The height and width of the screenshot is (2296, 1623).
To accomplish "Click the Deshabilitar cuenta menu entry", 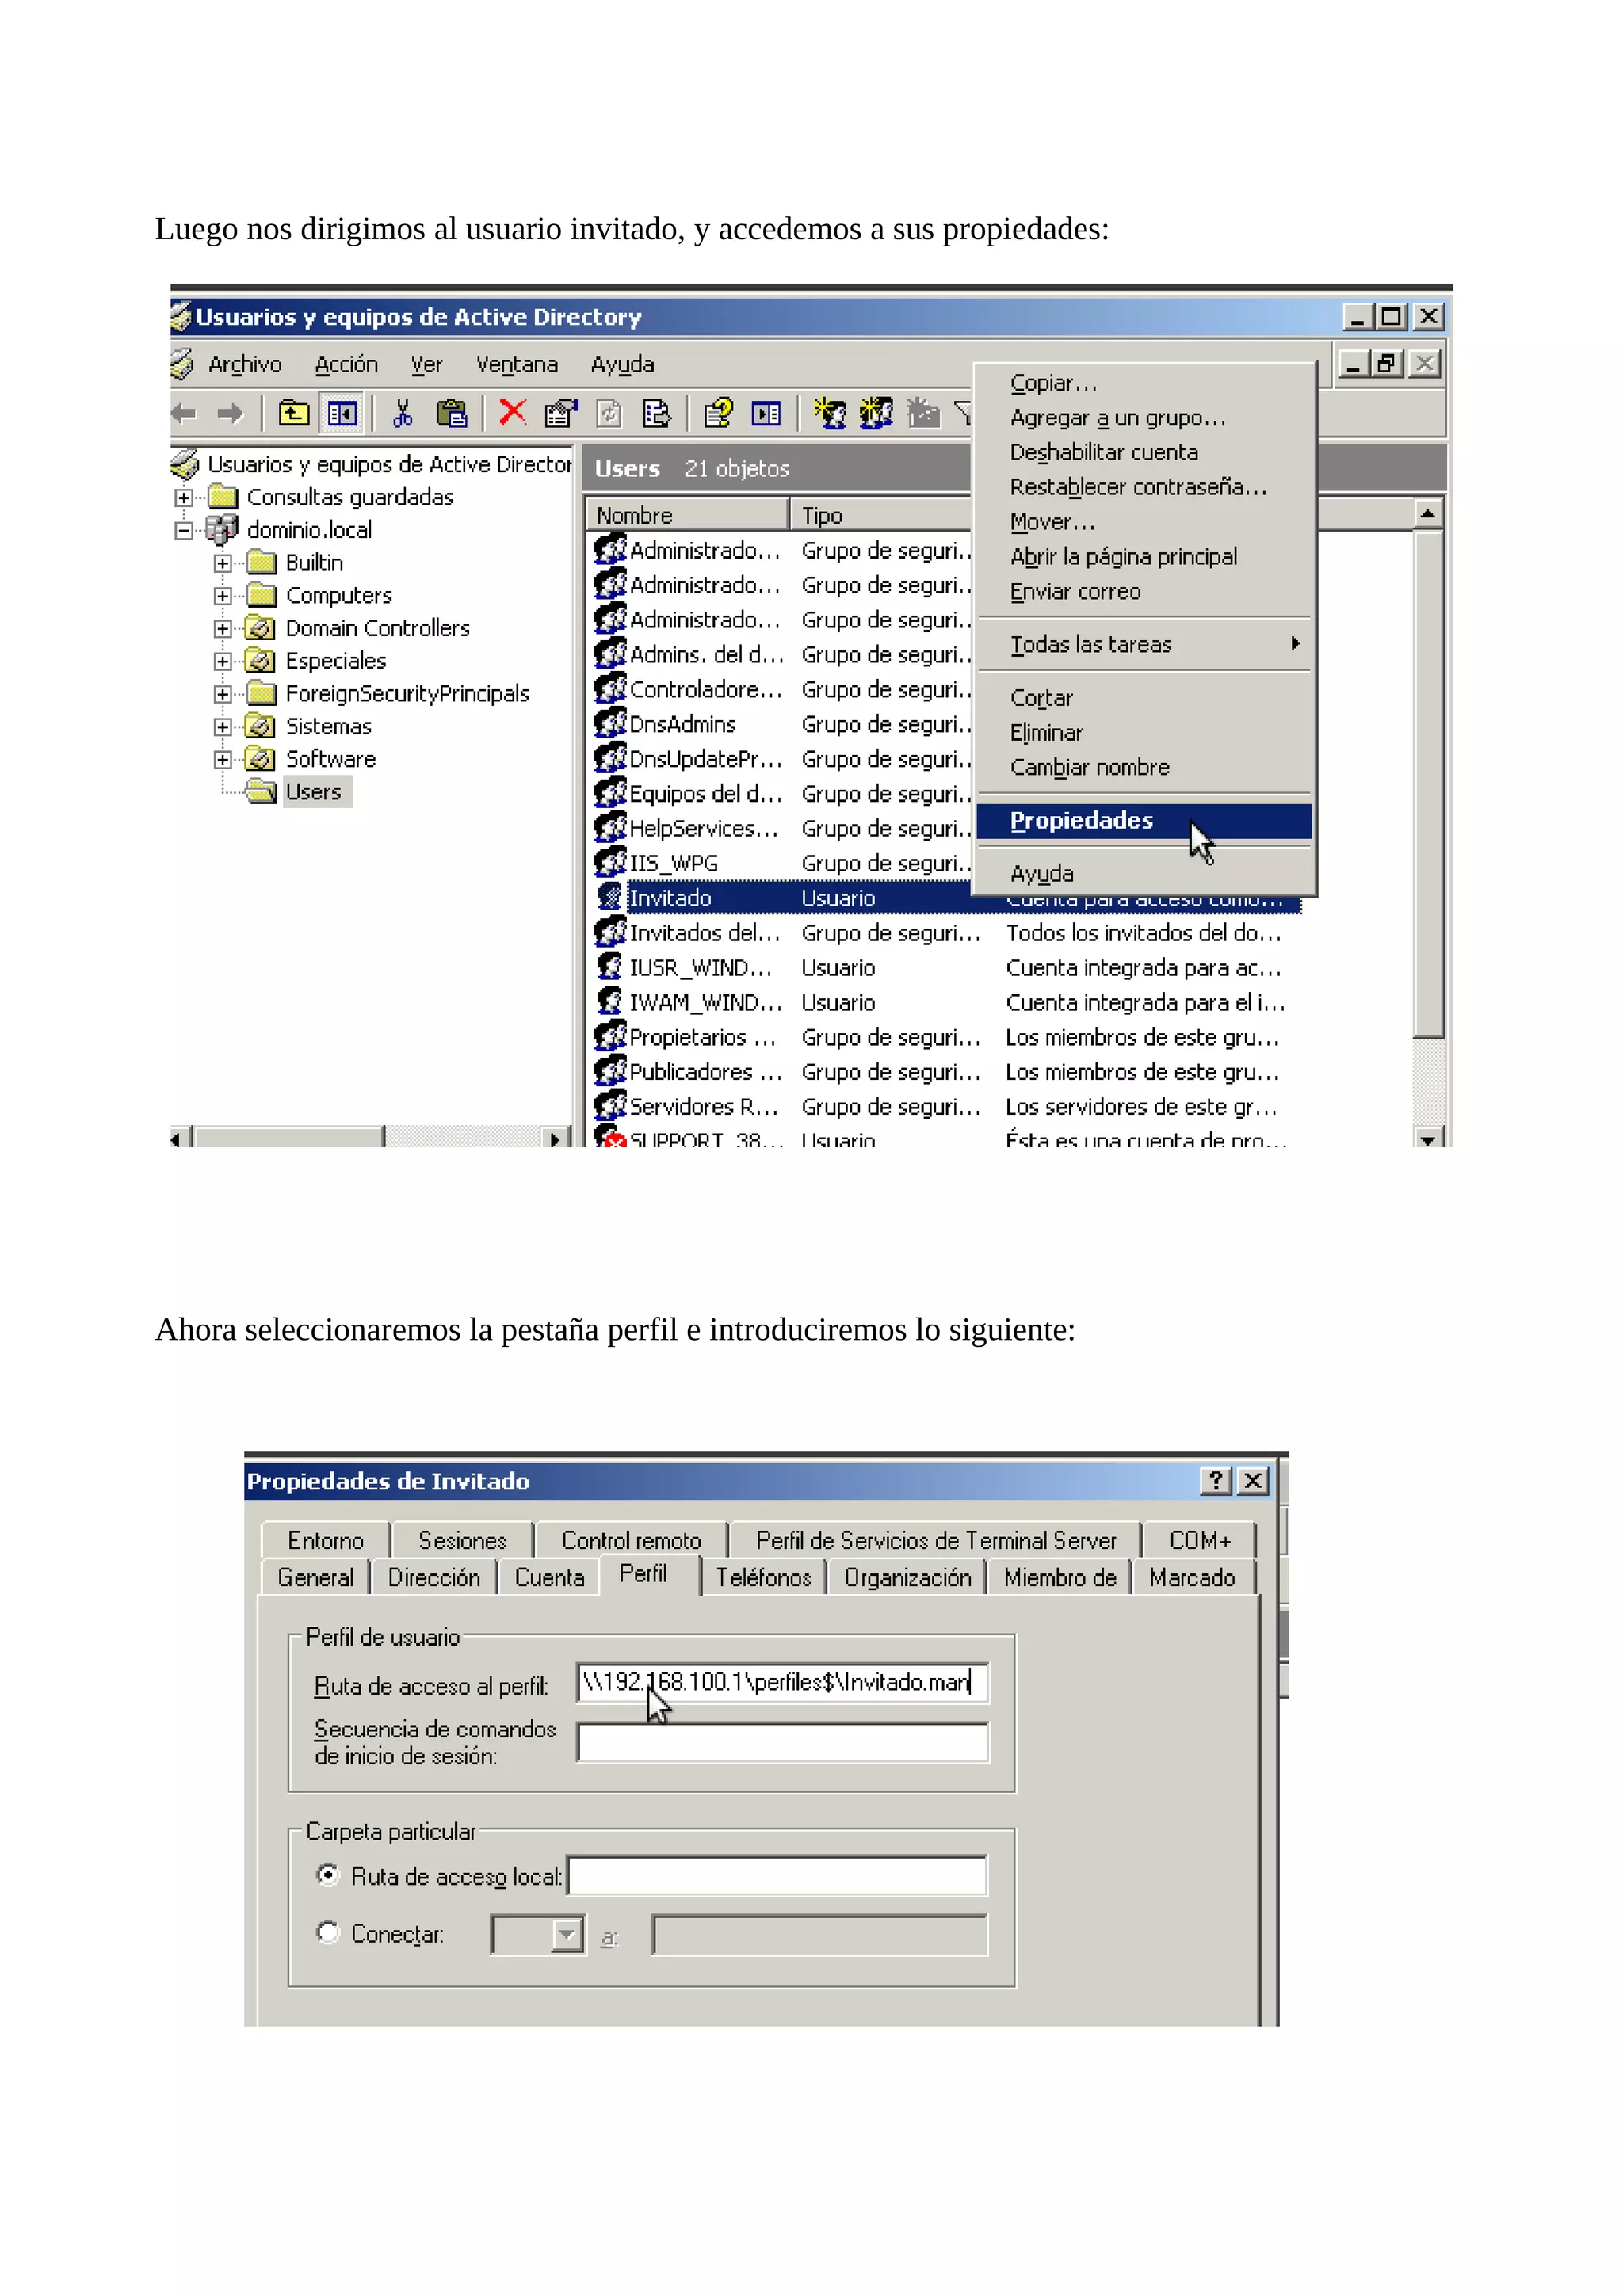I will 1103,452.
